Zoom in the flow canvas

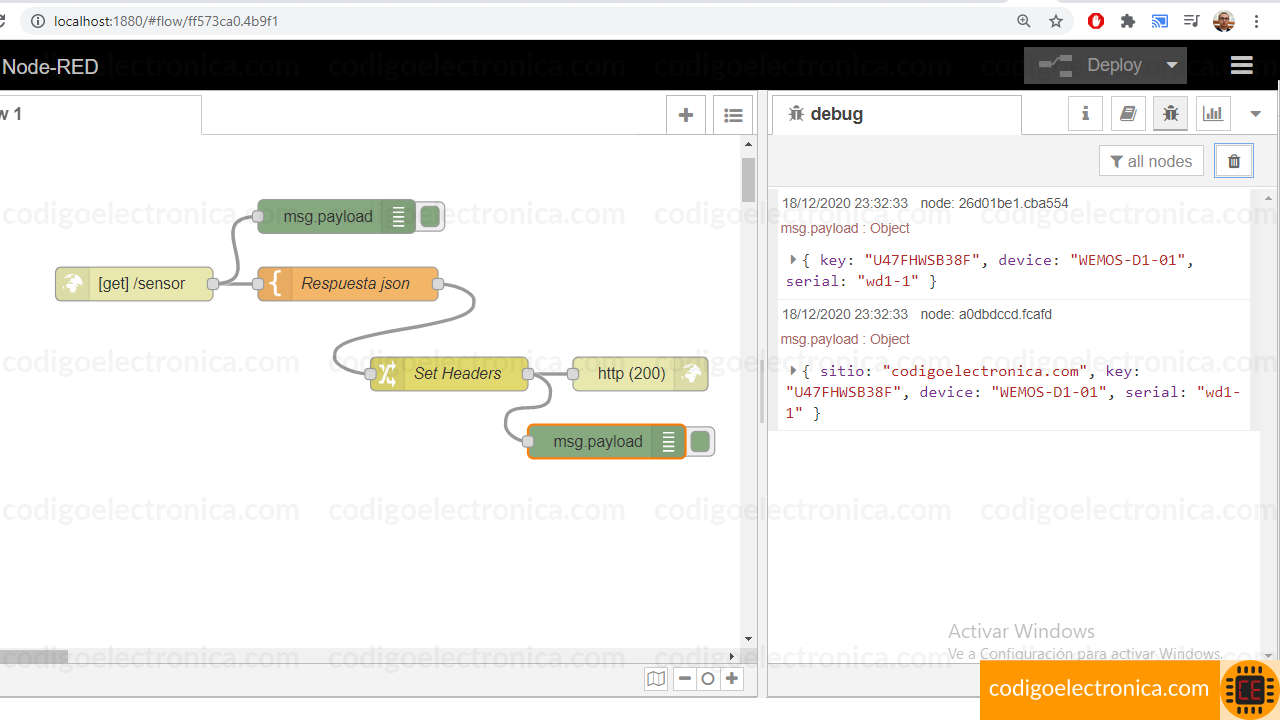pyautogui.click(x=732, y=679)
